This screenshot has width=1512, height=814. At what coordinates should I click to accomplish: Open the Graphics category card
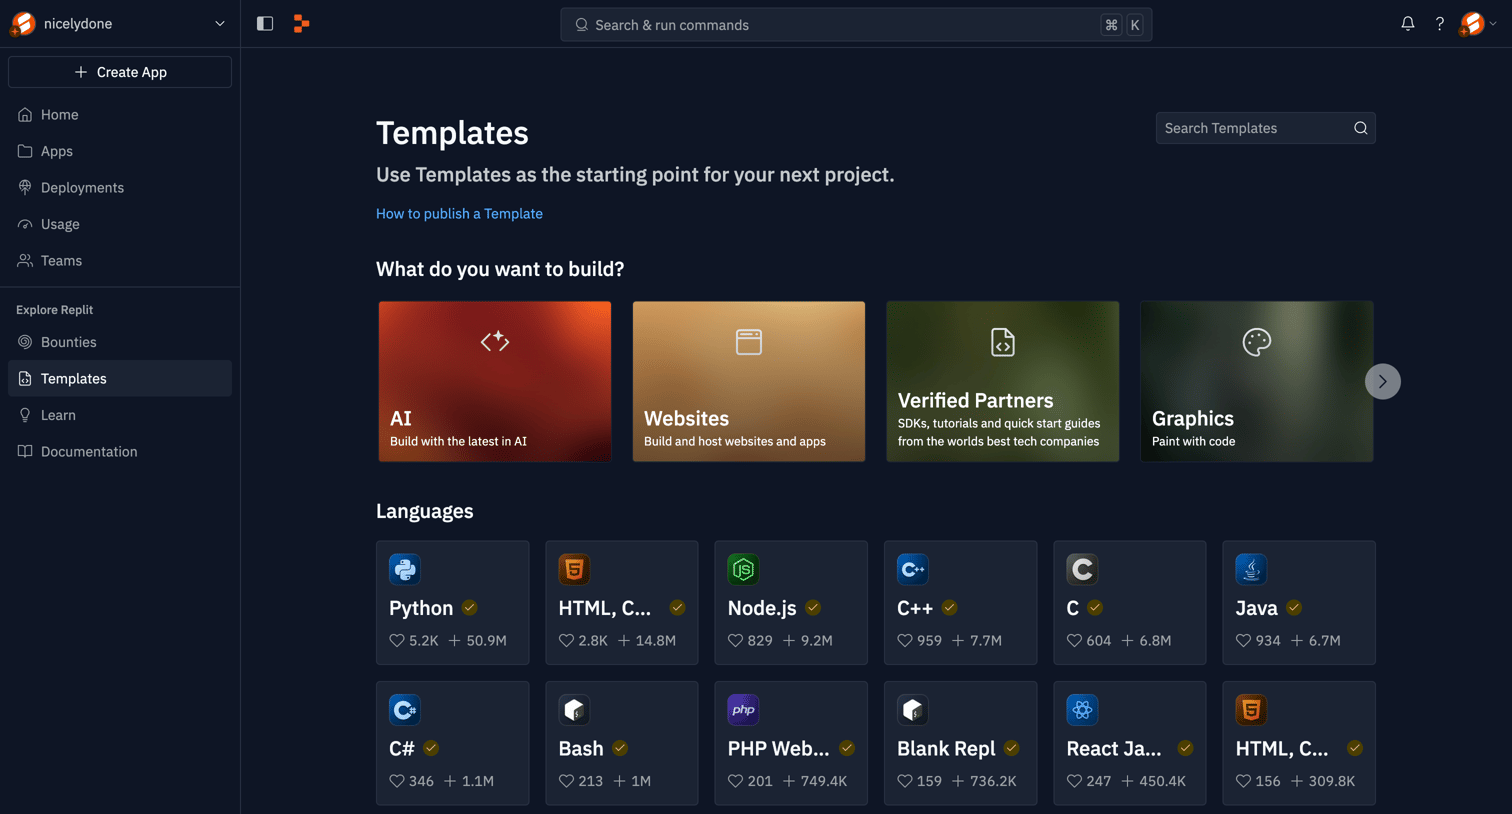[x=1257, y=381]
